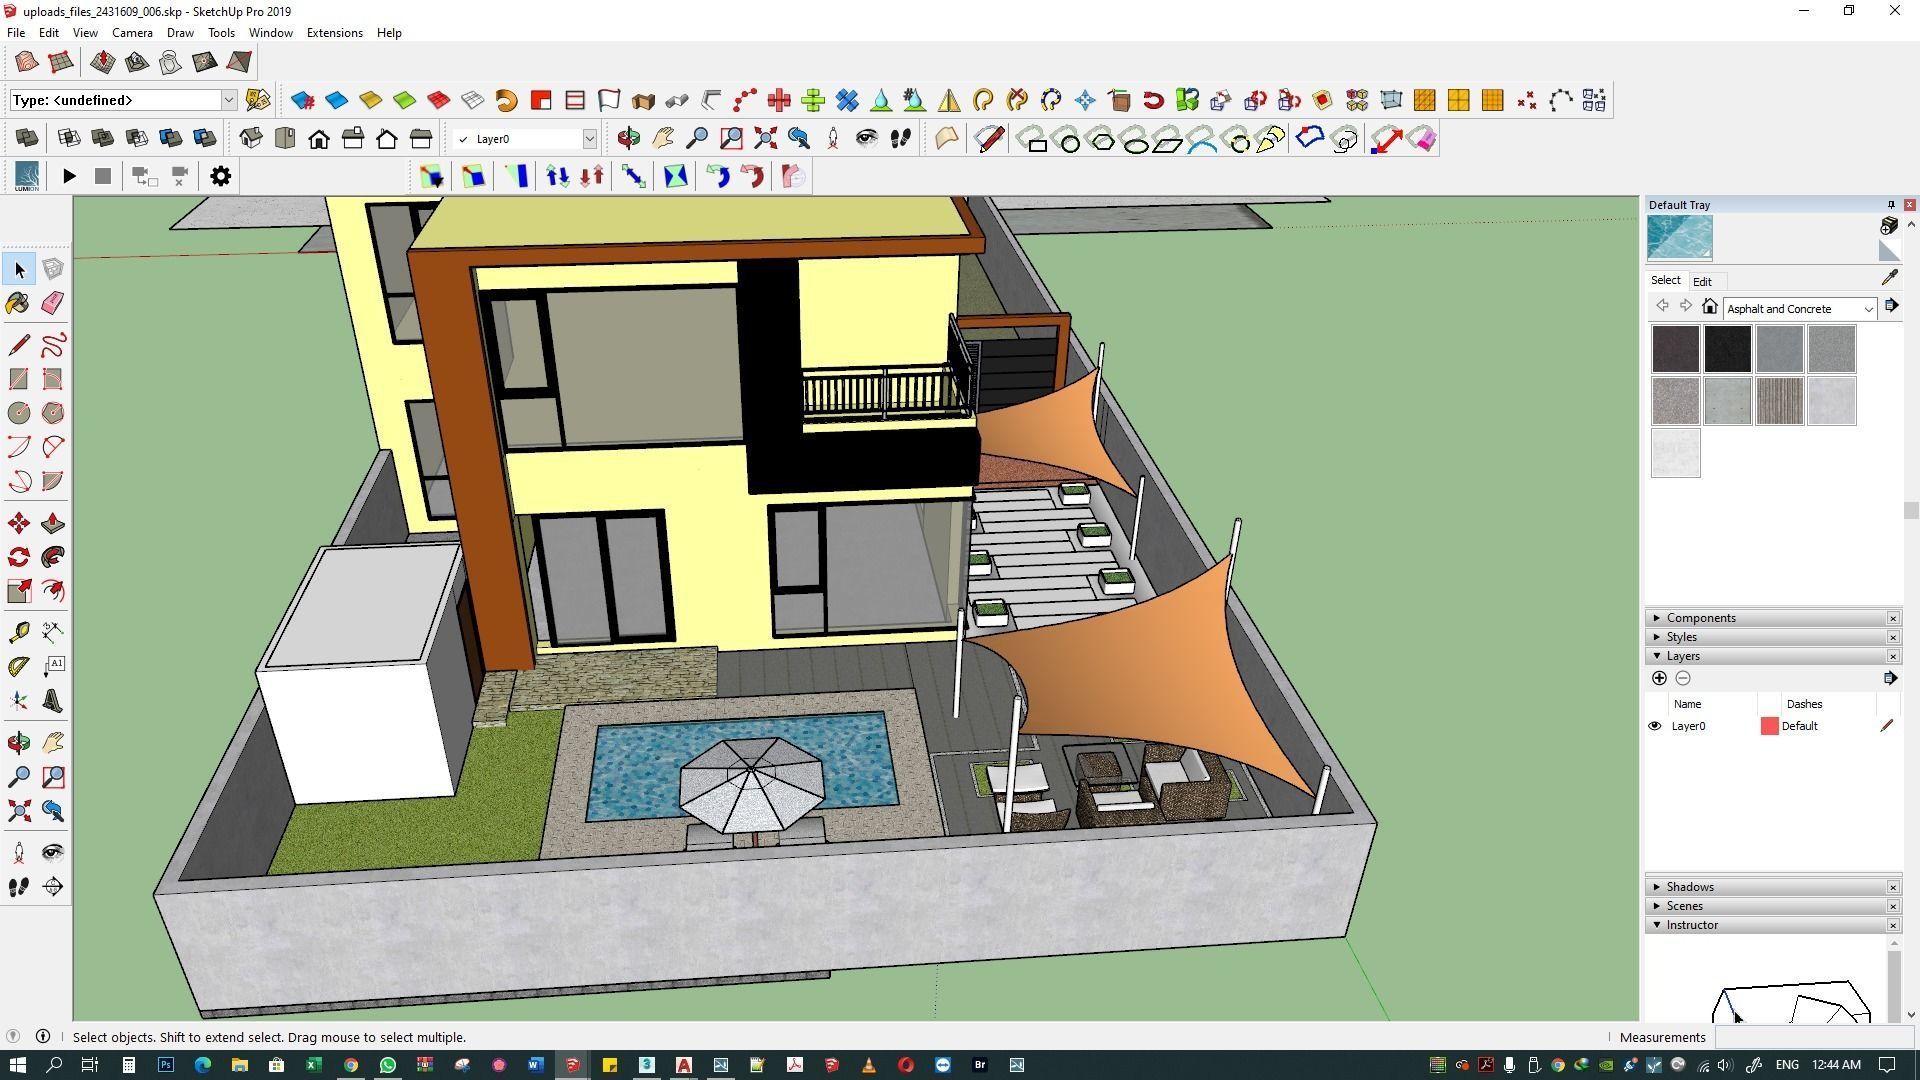The height and width of the screenshot is (1080, 1920).
Task: Choose the Orbit tool in left toolbar
Action: click(x=19, y=743)
